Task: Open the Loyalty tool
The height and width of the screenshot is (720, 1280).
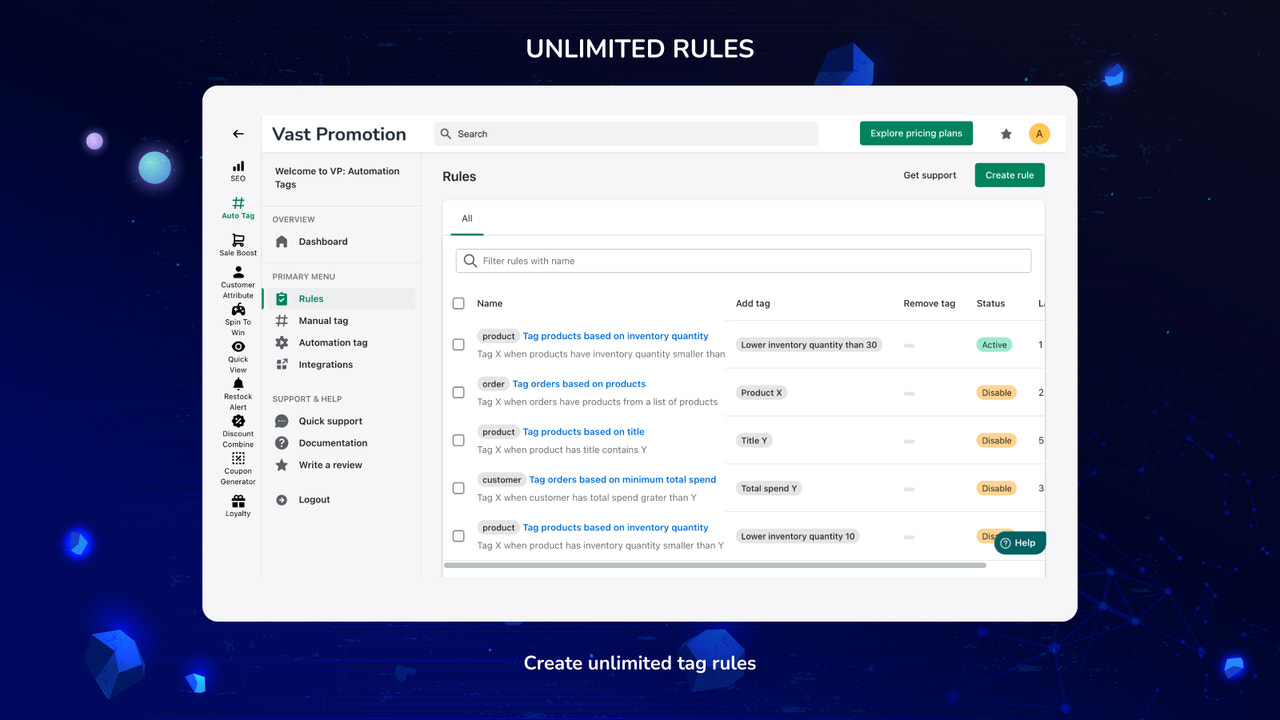Action: tap(237, 504)
